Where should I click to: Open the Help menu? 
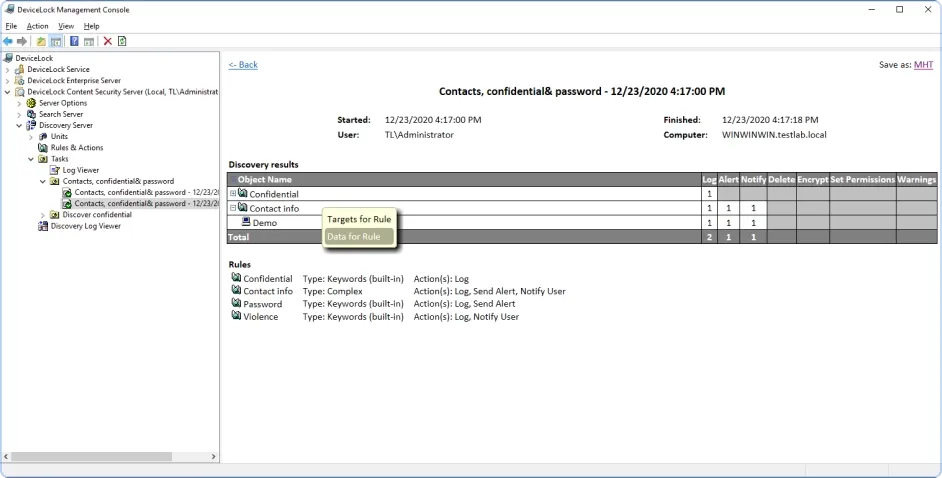(91, 26)
